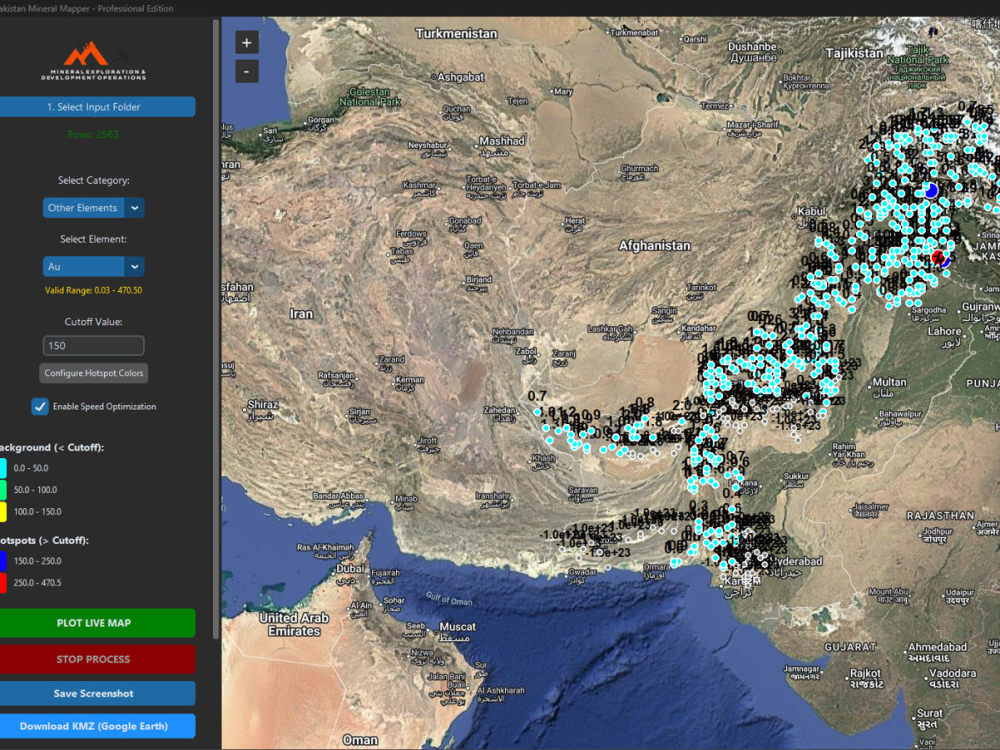
Task: Click the cyan 0.0 - 50.0 swatch
Action: coord(3,468)
